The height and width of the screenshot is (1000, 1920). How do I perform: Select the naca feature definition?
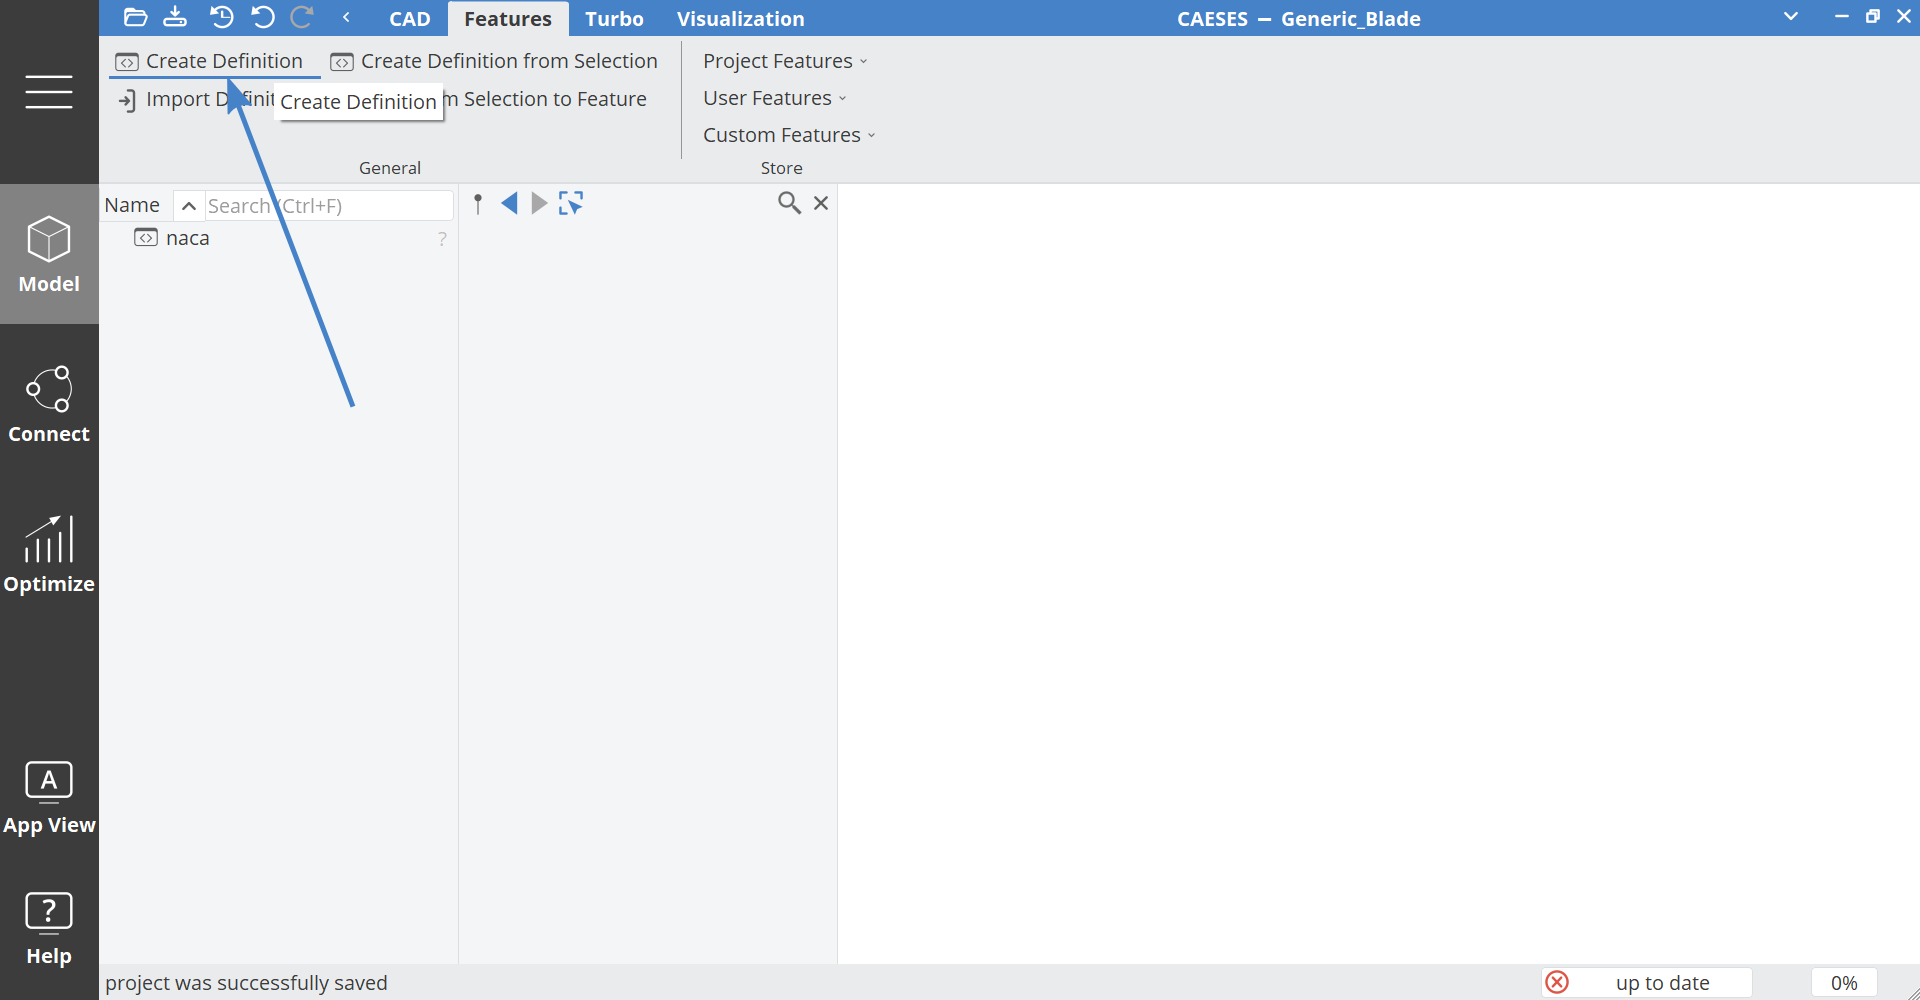[x=187, y=238]
